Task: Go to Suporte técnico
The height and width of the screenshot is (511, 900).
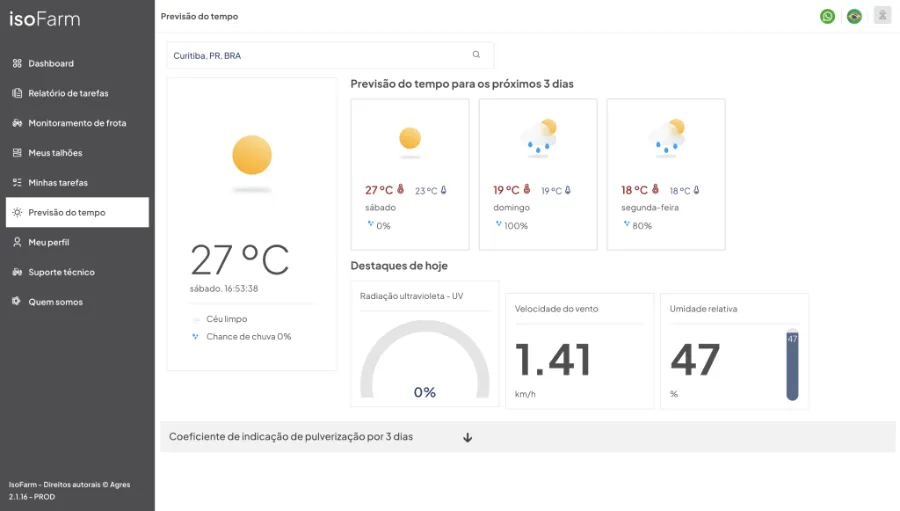Action: pos(77,272)
